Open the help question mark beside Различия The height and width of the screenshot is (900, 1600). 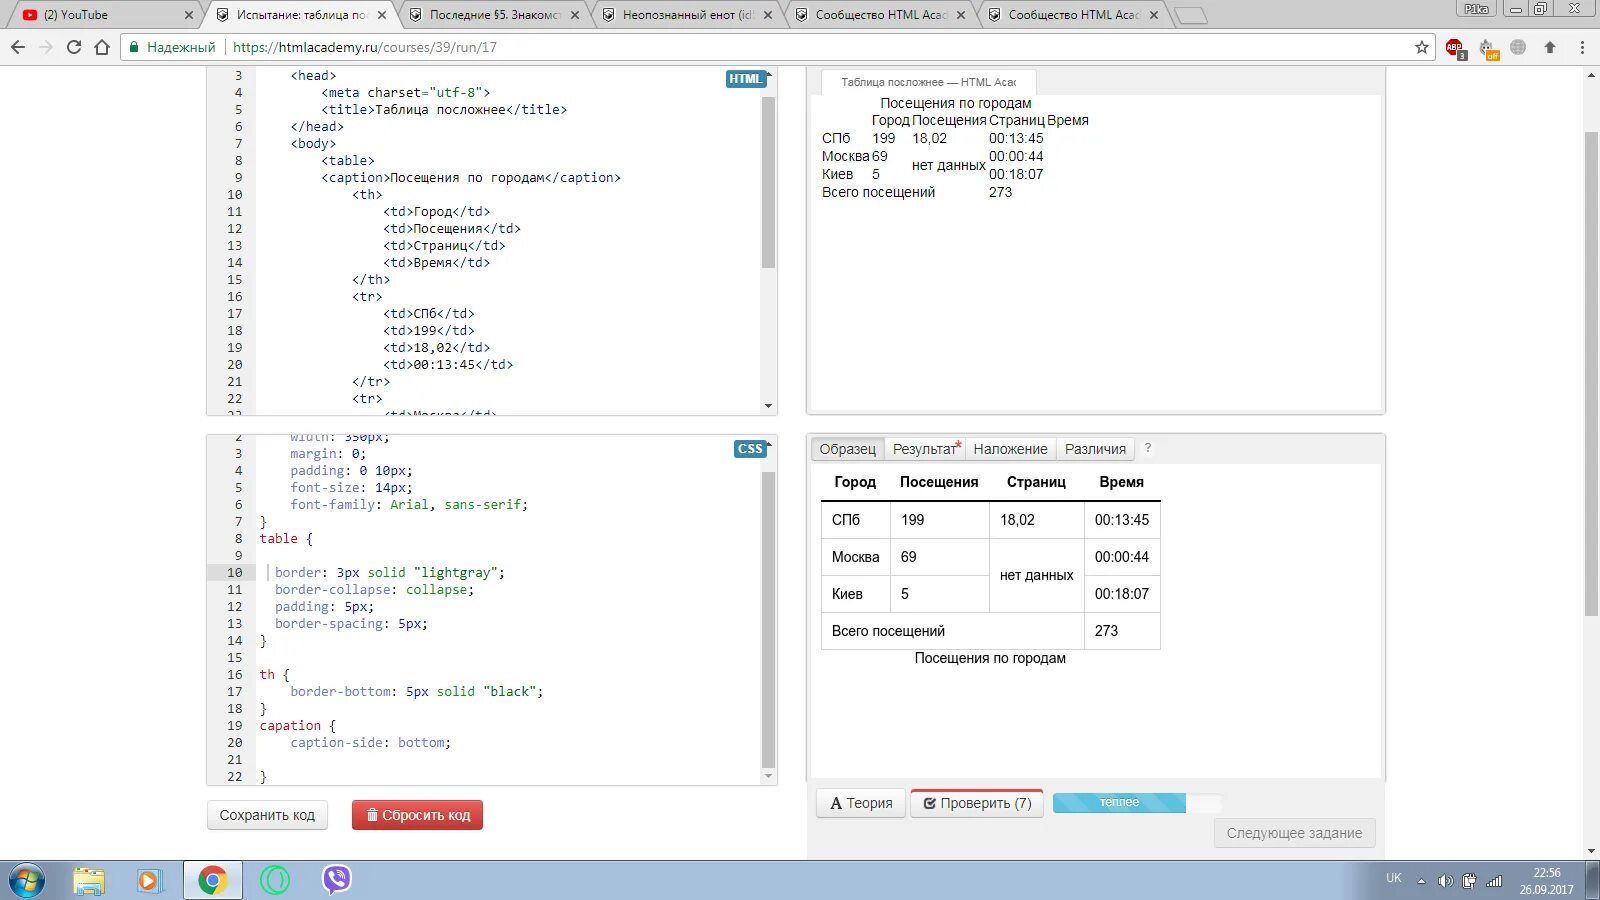tap(1148, 448)
